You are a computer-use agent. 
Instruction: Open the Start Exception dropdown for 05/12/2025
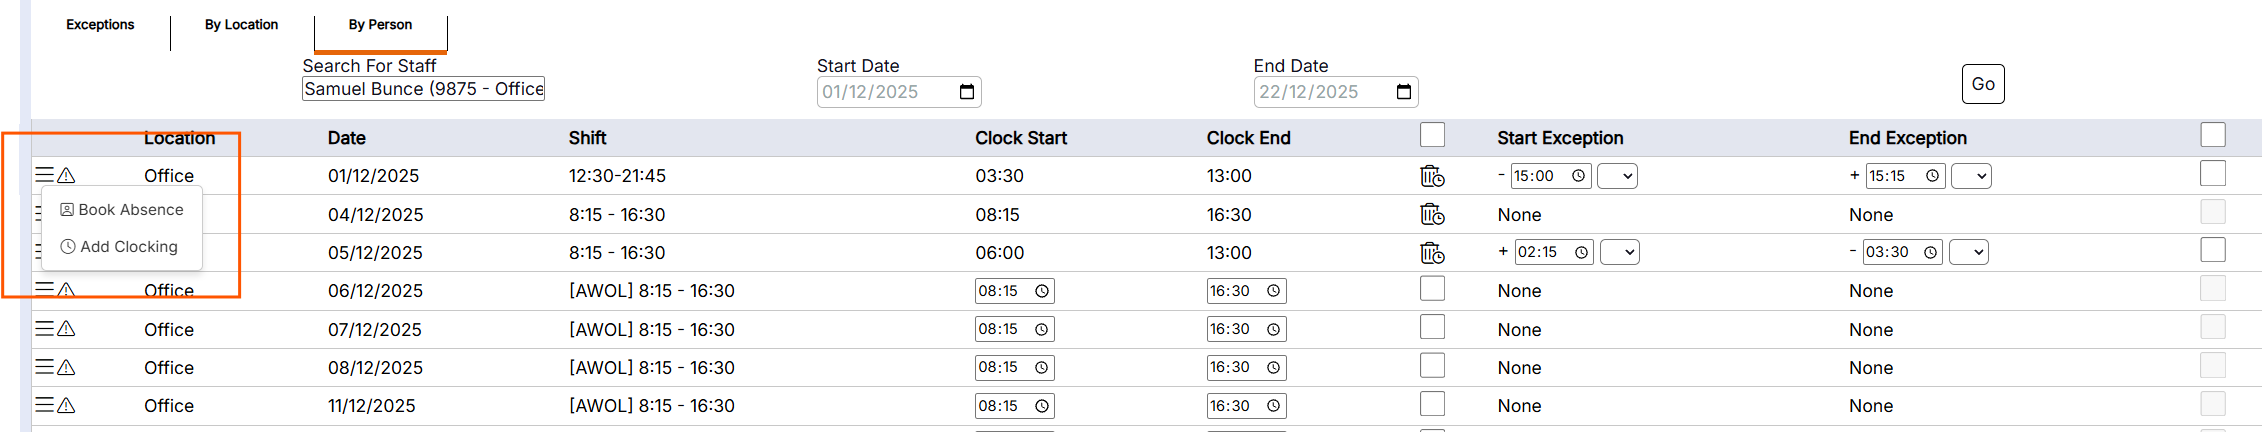[x=1619, y=252]
